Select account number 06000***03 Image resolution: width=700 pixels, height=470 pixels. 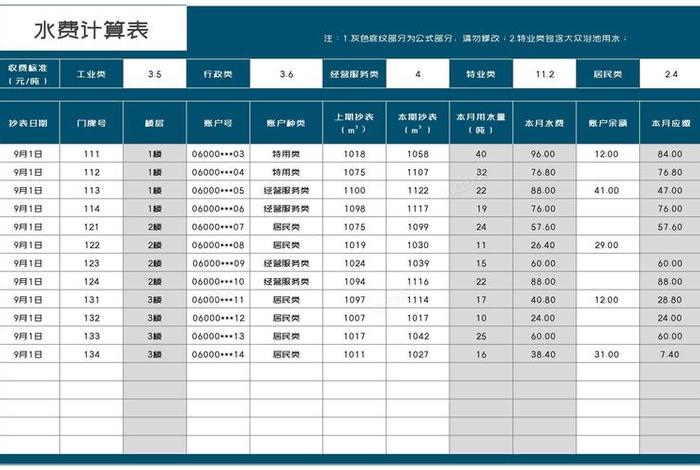tap(218, 154)
